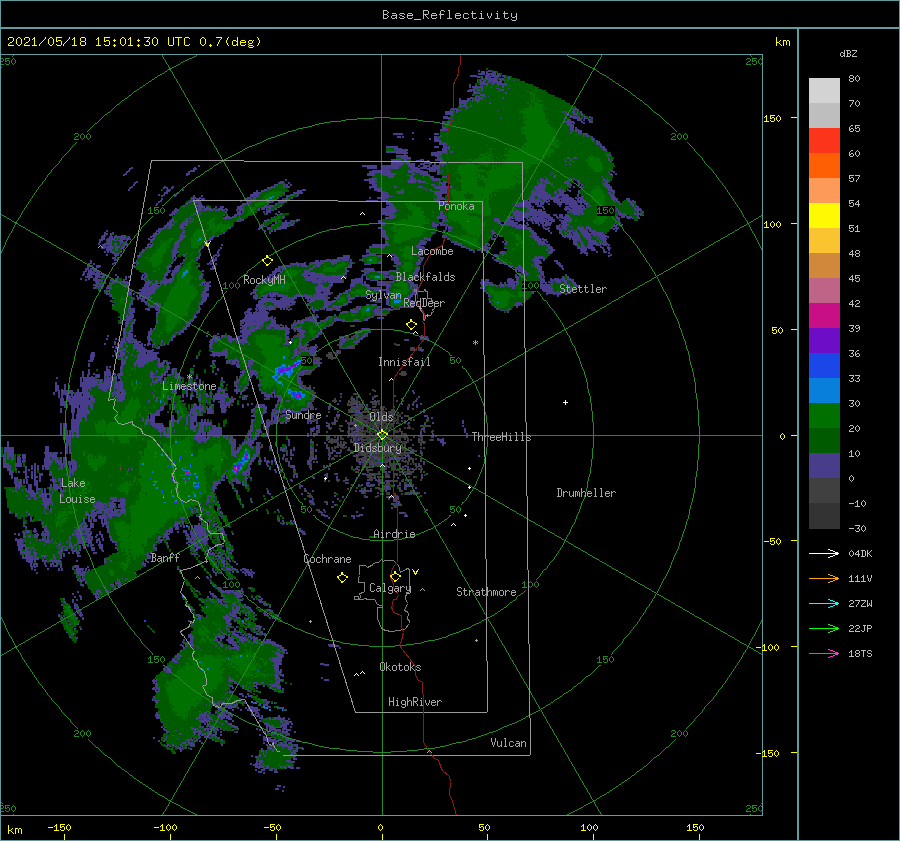The height and width of the screenshot is (841, 900).
Task: Click the 65 dBZ red color swatch
Action: coord(824,140)
